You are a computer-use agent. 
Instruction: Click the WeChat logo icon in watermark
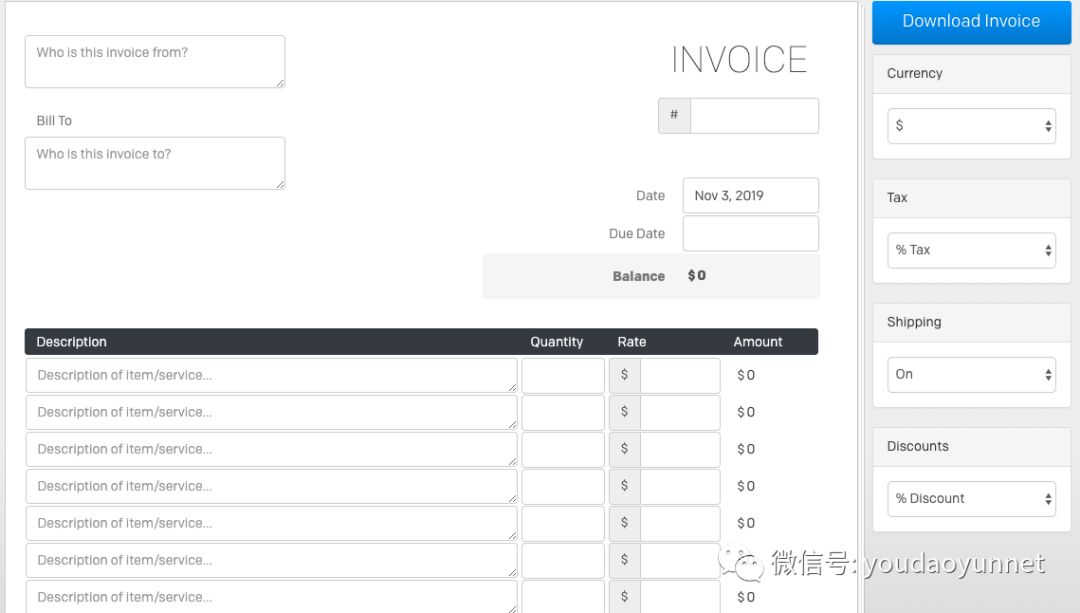click(740, 564)
